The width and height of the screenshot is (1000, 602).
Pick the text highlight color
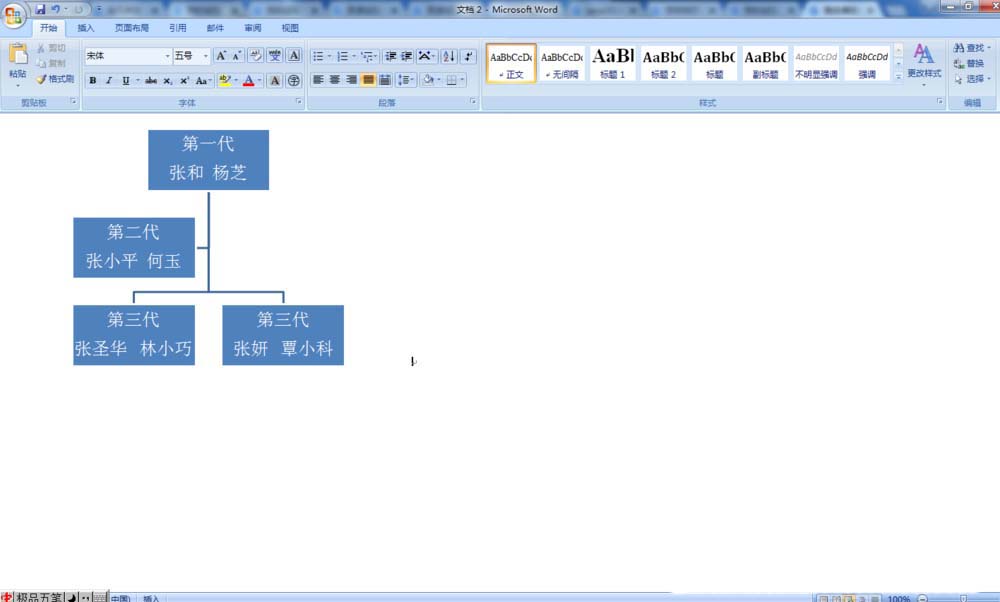point(224,80)
